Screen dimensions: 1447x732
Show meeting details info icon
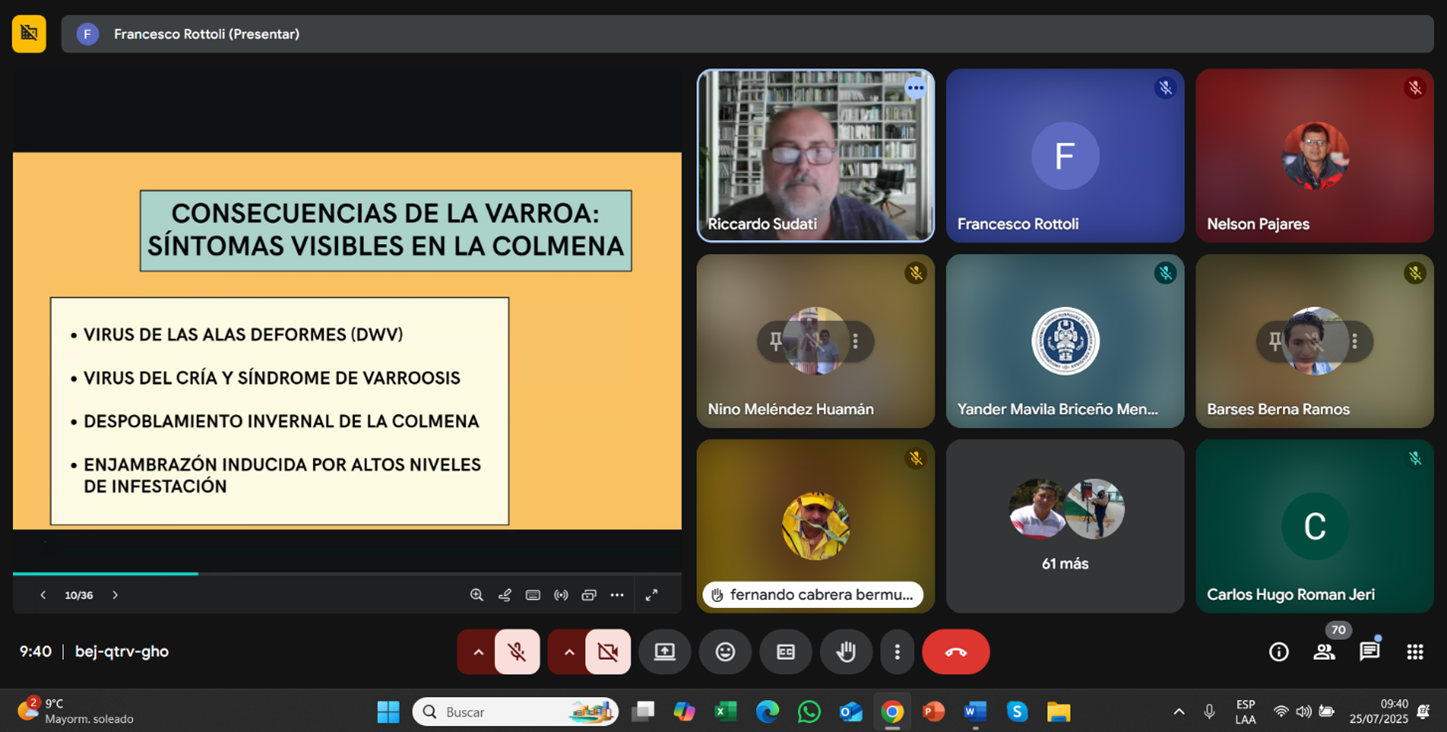tap(1278, 652)
